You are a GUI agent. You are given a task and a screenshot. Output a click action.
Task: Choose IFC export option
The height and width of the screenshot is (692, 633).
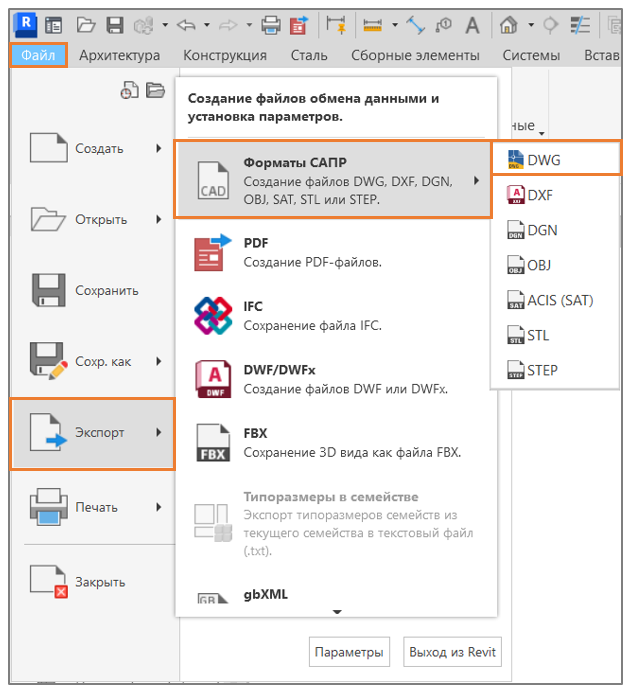tap(335, 316)
